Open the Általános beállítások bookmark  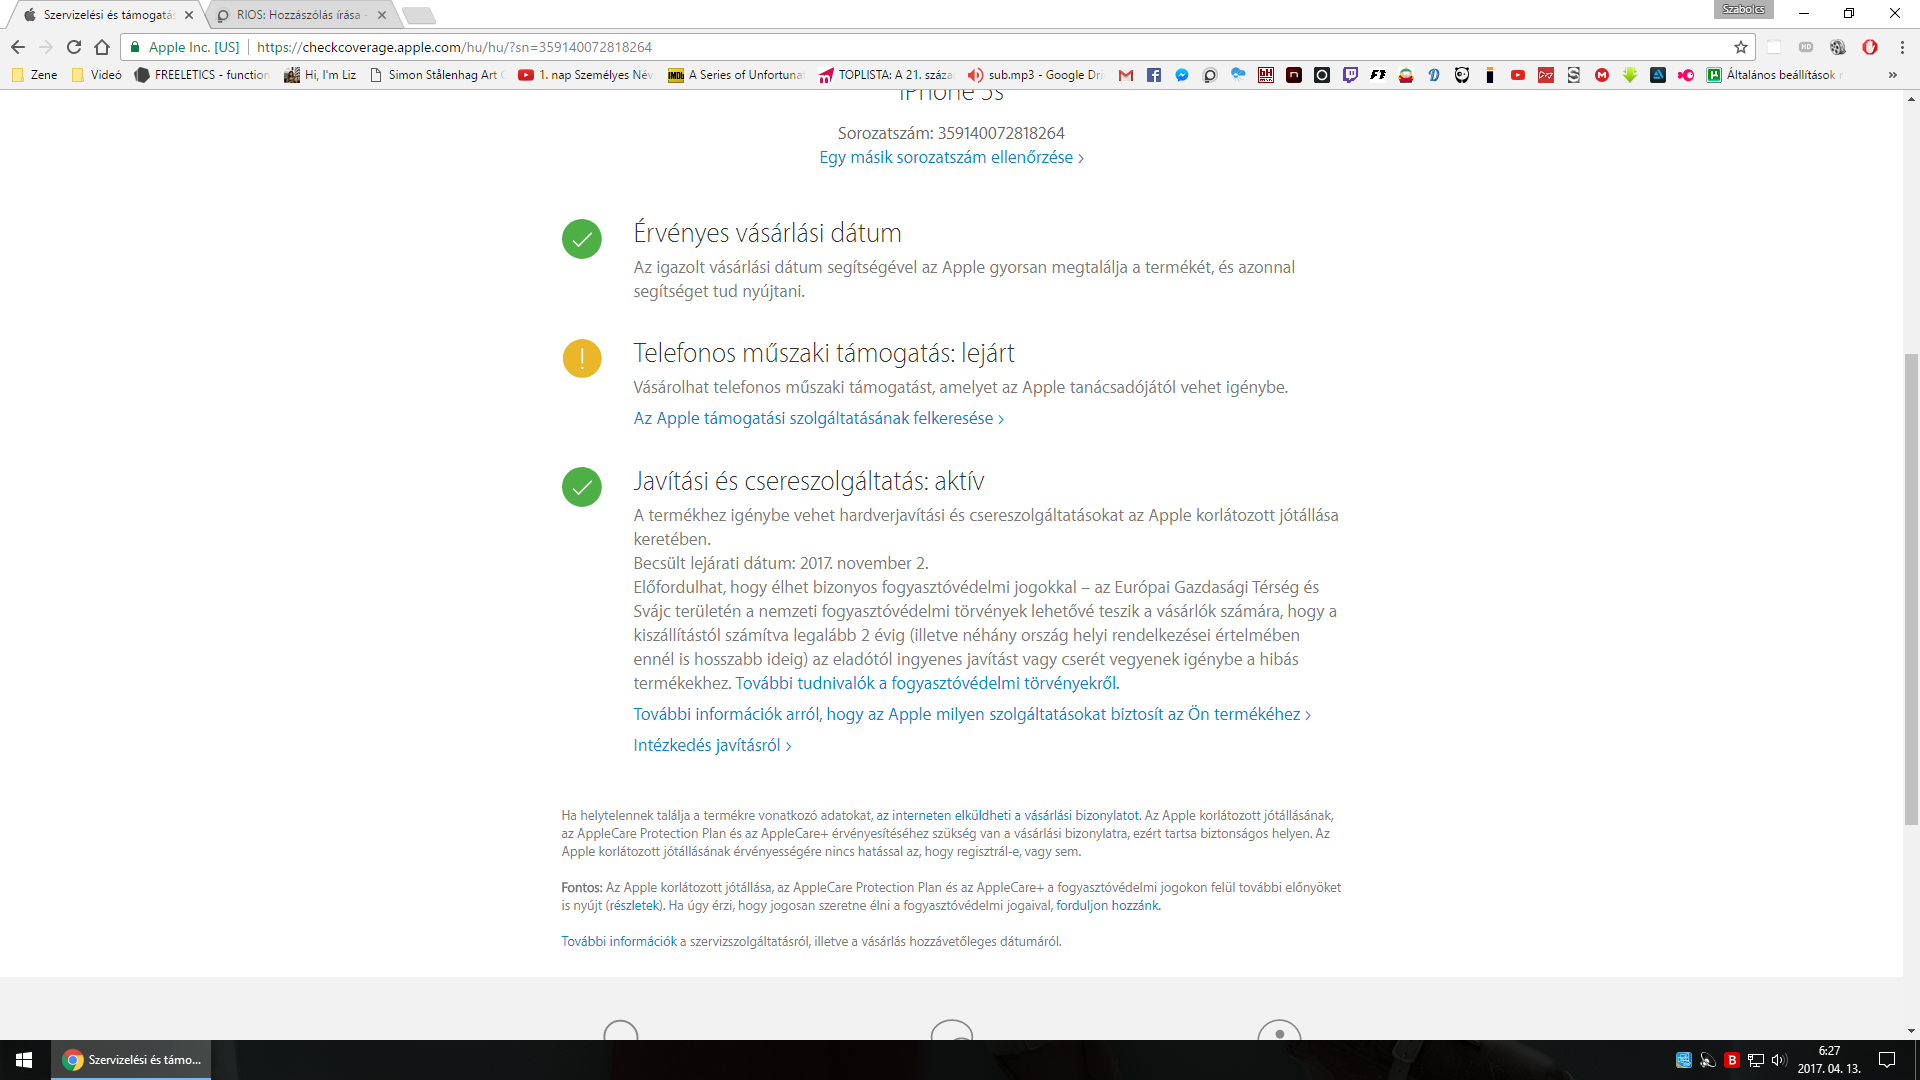tap(1774, 75)
